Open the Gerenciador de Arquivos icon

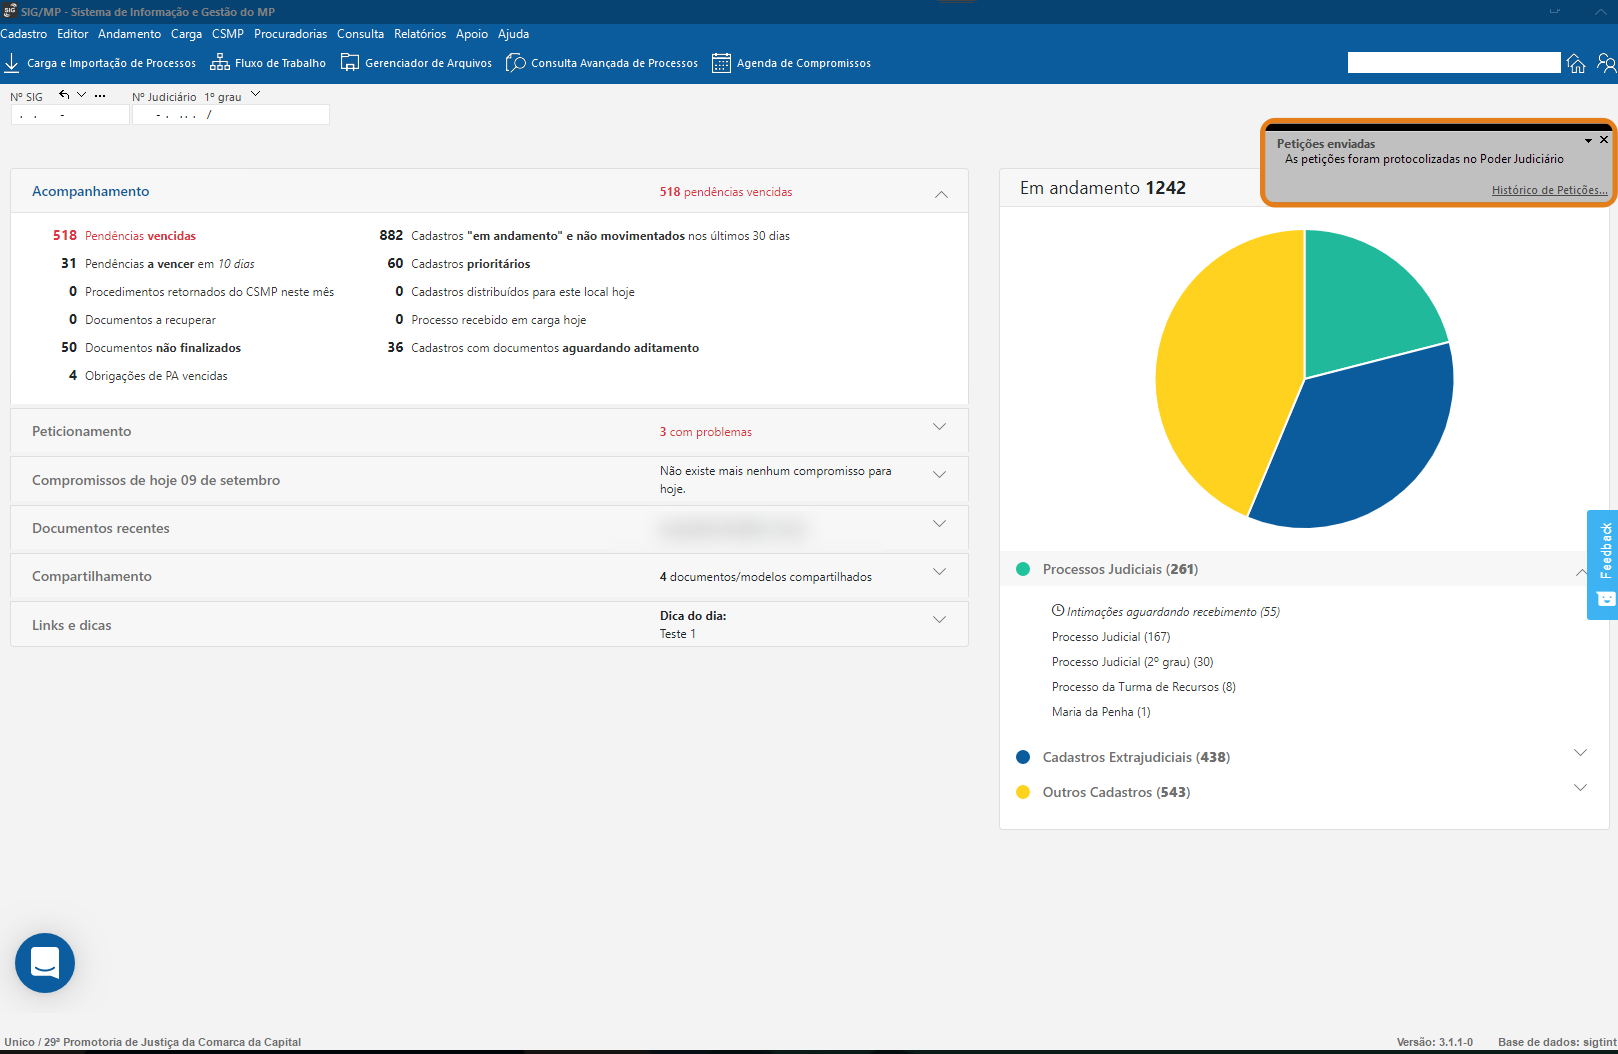pos(350,63)
